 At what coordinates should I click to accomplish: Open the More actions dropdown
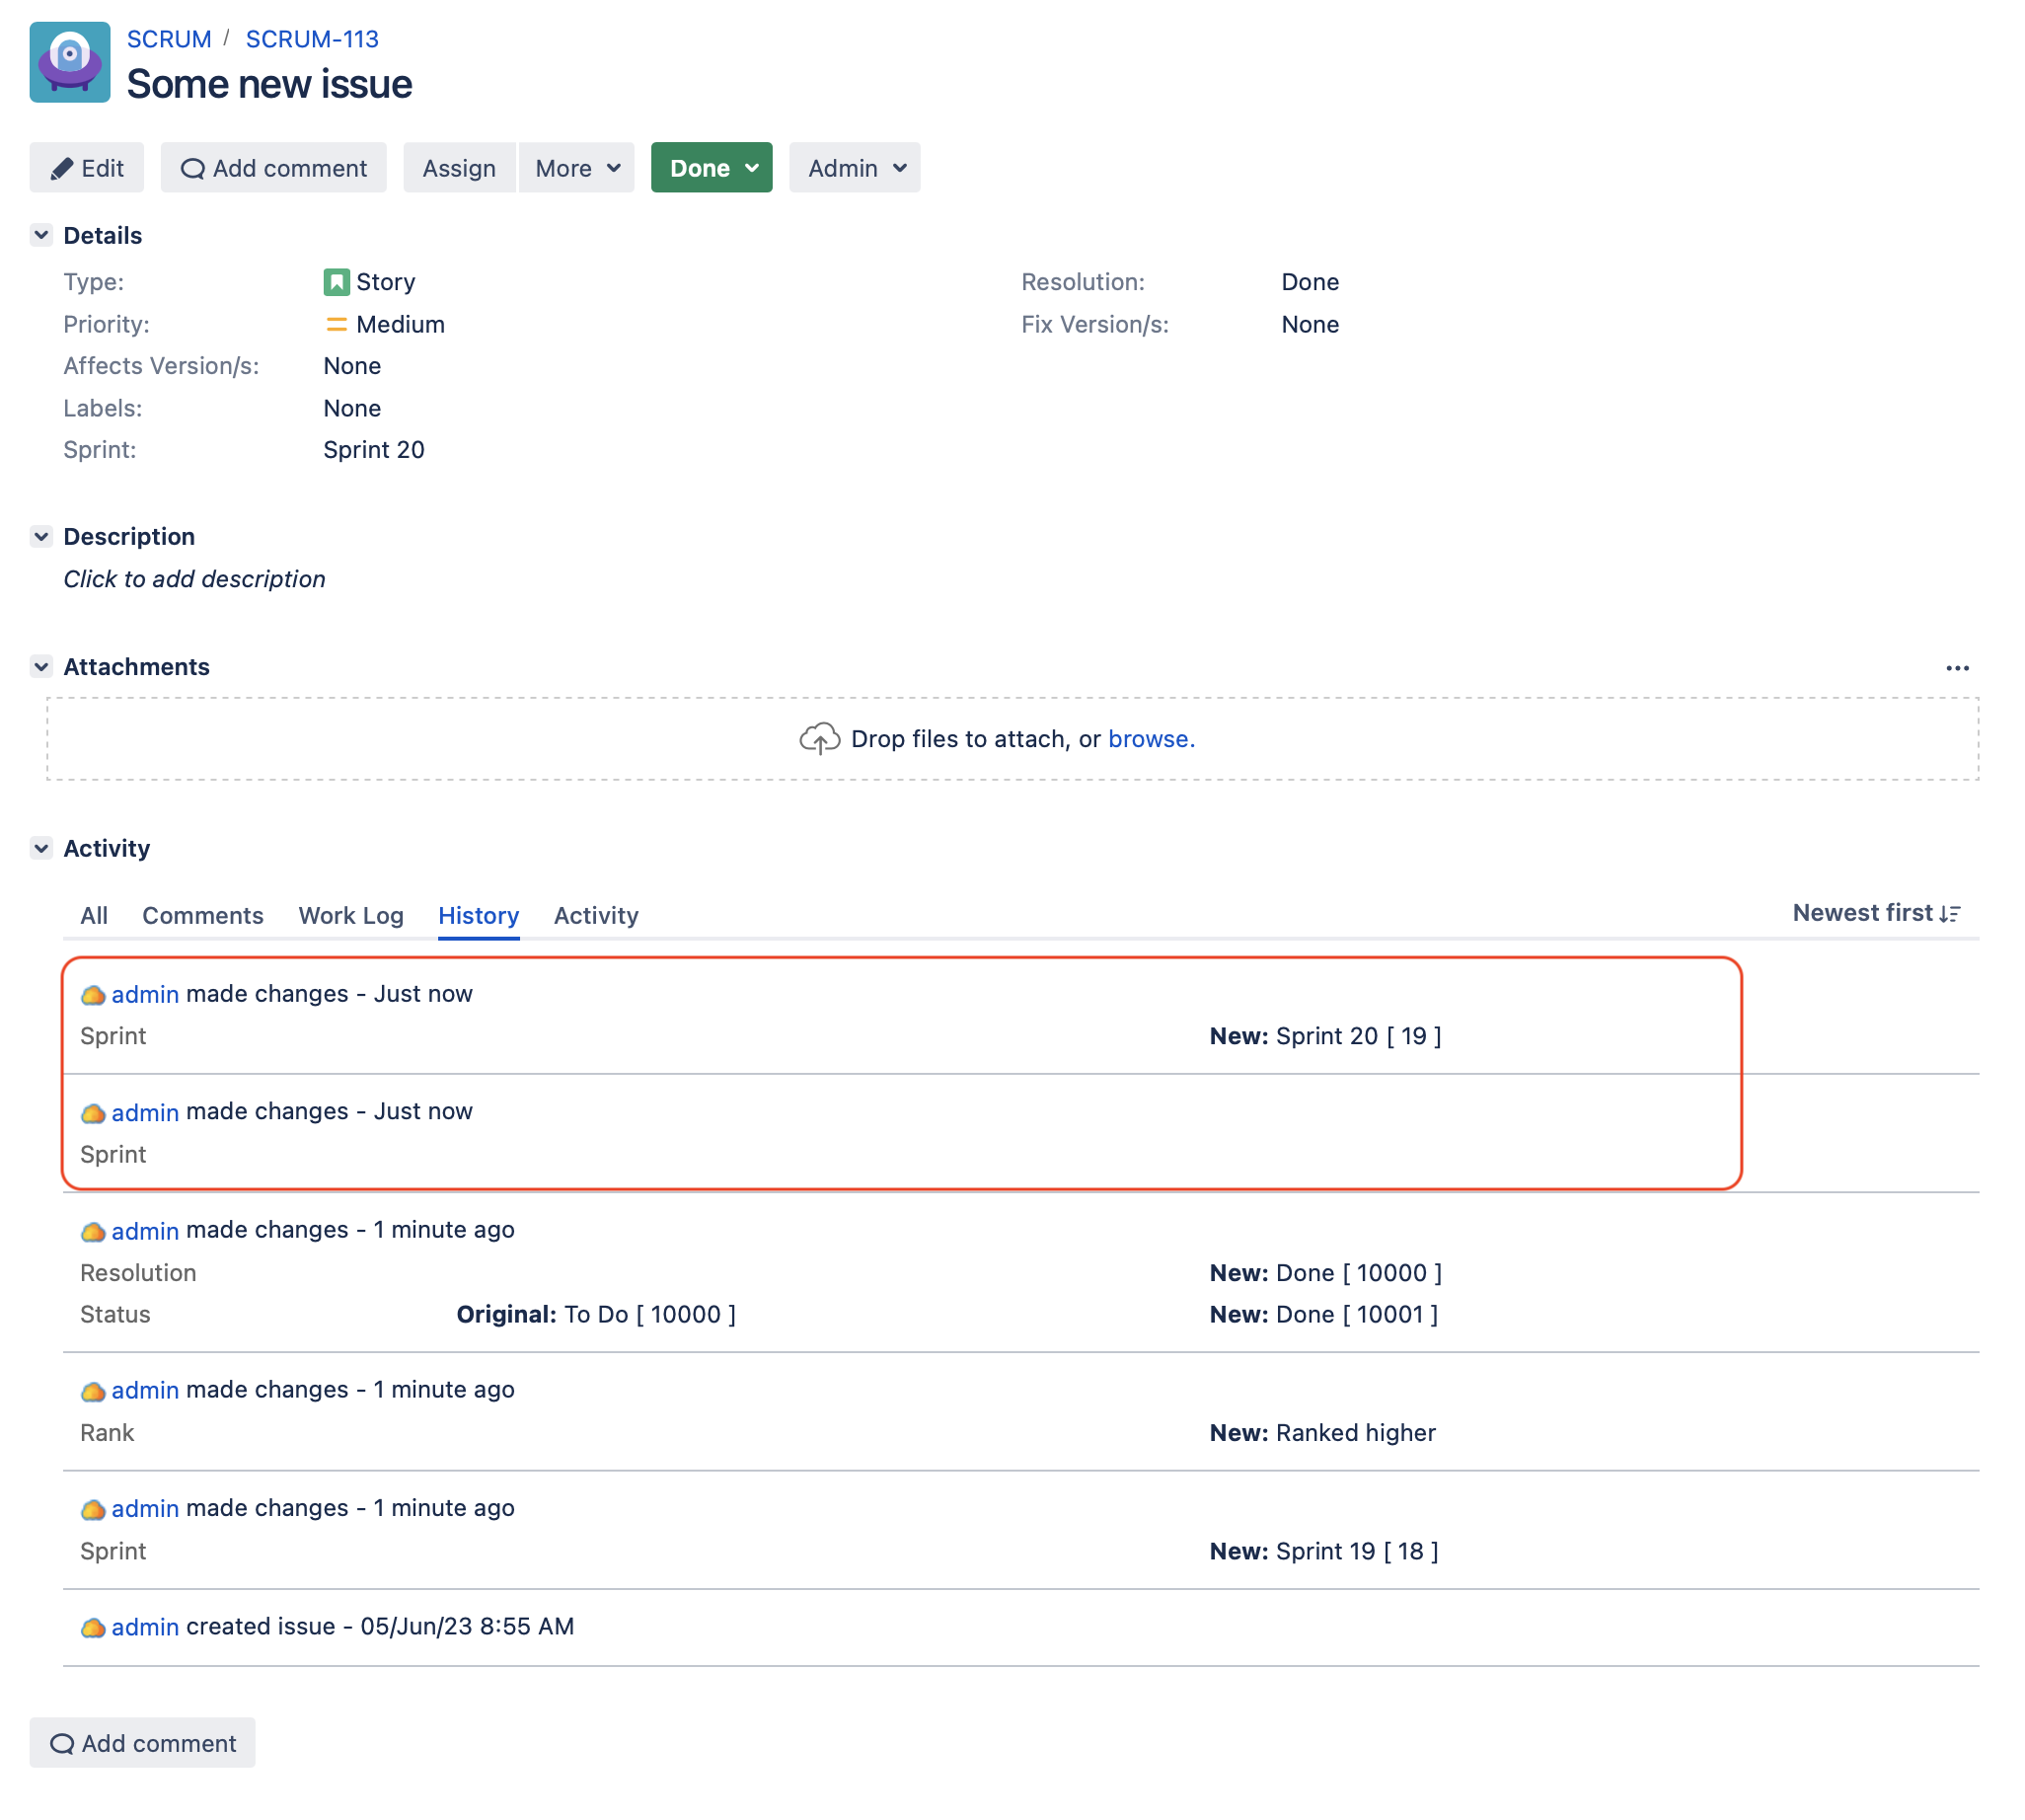point(577,168)
